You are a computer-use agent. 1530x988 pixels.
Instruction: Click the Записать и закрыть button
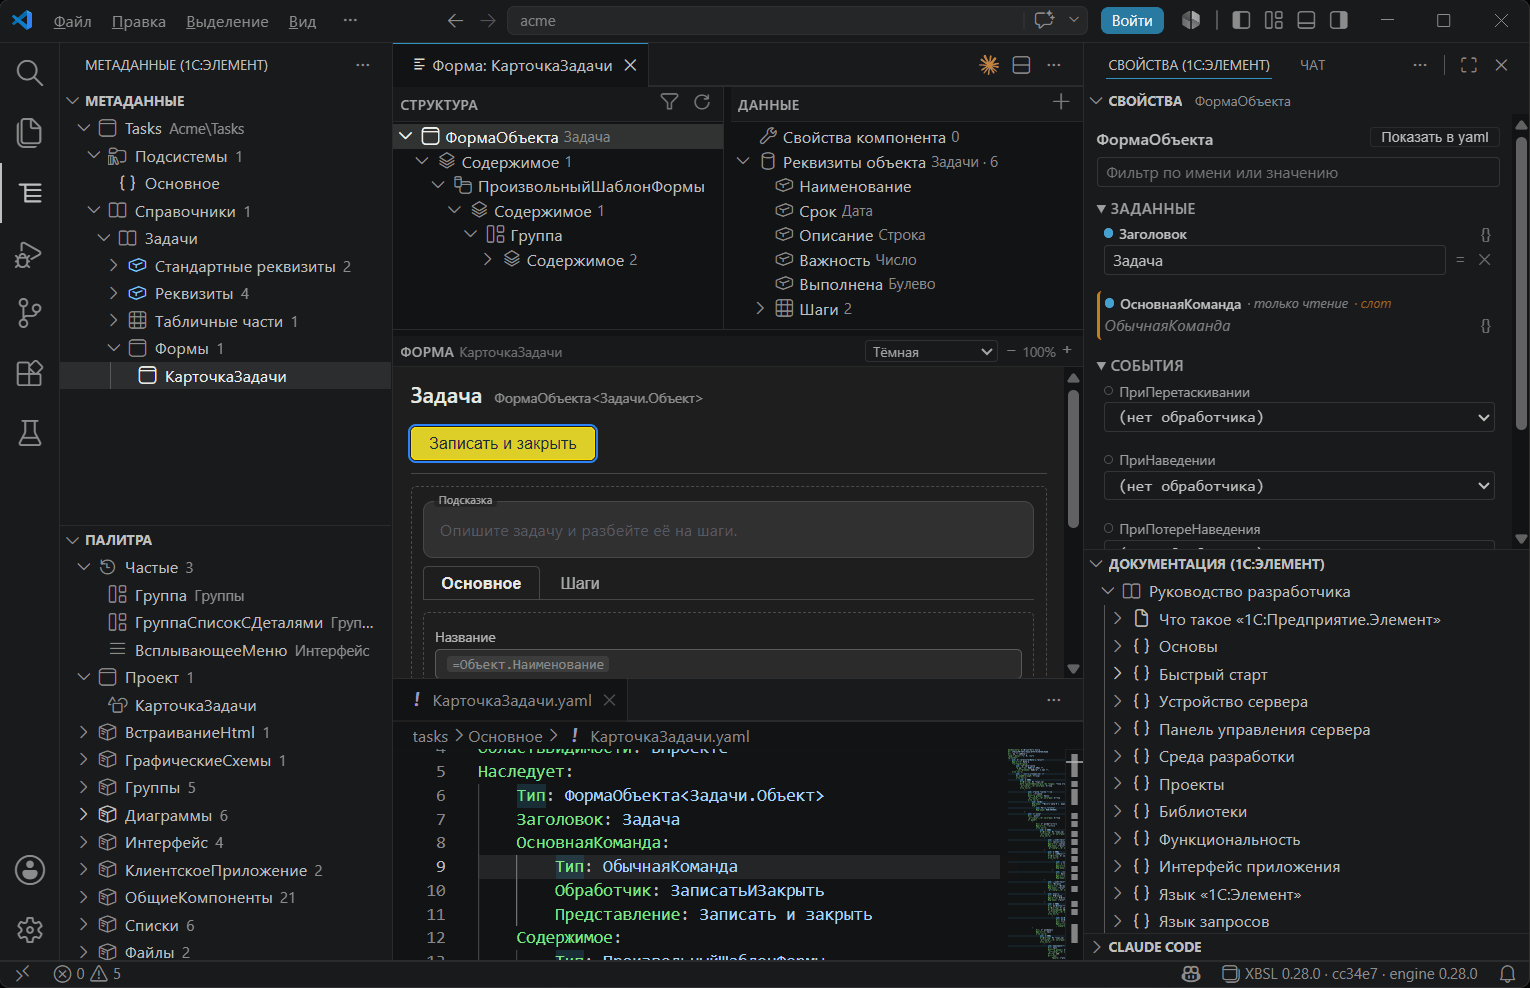tap(503, 443)
